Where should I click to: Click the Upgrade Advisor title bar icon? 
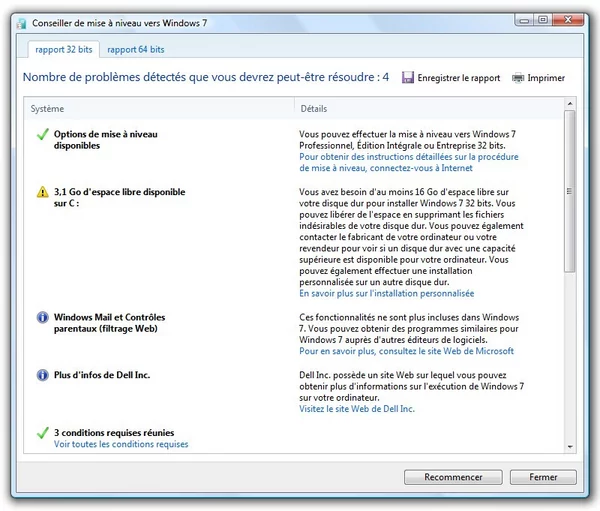pos(22,23)
